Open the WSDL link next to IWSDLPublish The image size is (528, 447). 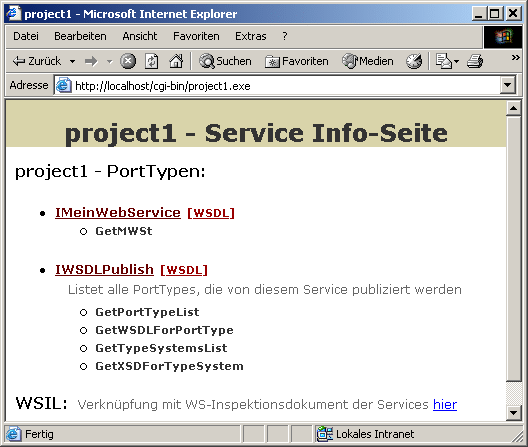click(x=184, y=270)
